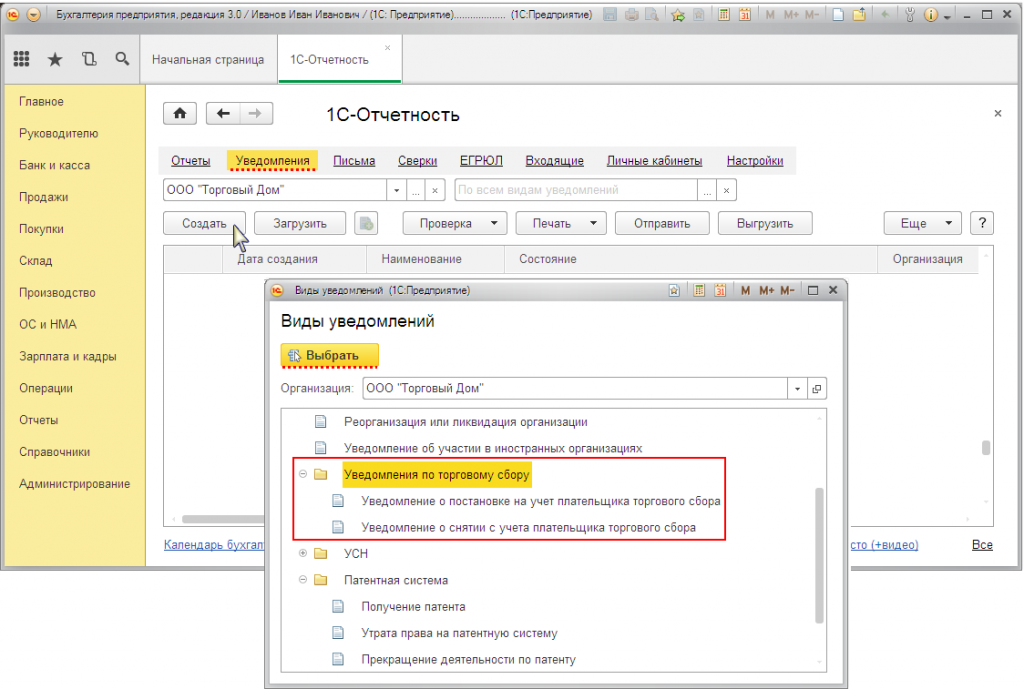
Task: Open the Проверка dropdown button
Action: pos(454,223)
